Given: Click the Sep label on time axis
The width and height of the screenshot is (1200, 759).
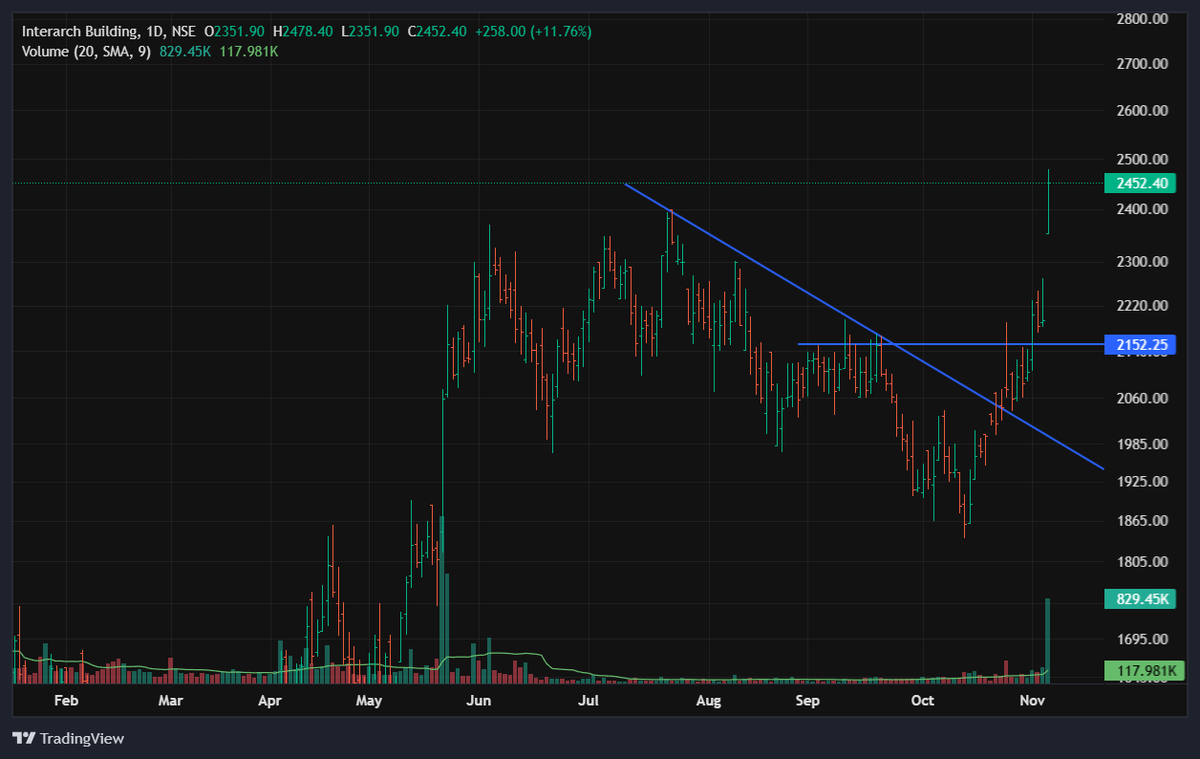Looking at the screenshot, I should [808, 701].
